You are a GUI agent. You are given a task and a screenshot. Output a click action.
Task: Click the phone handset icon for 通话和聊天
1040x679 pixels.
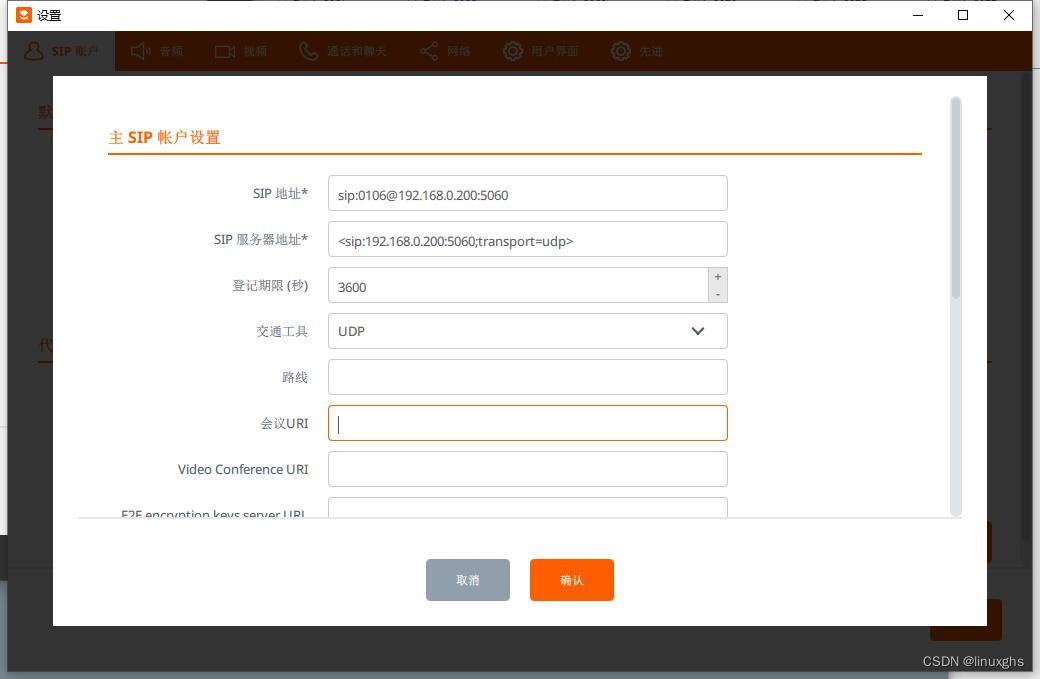308,51
